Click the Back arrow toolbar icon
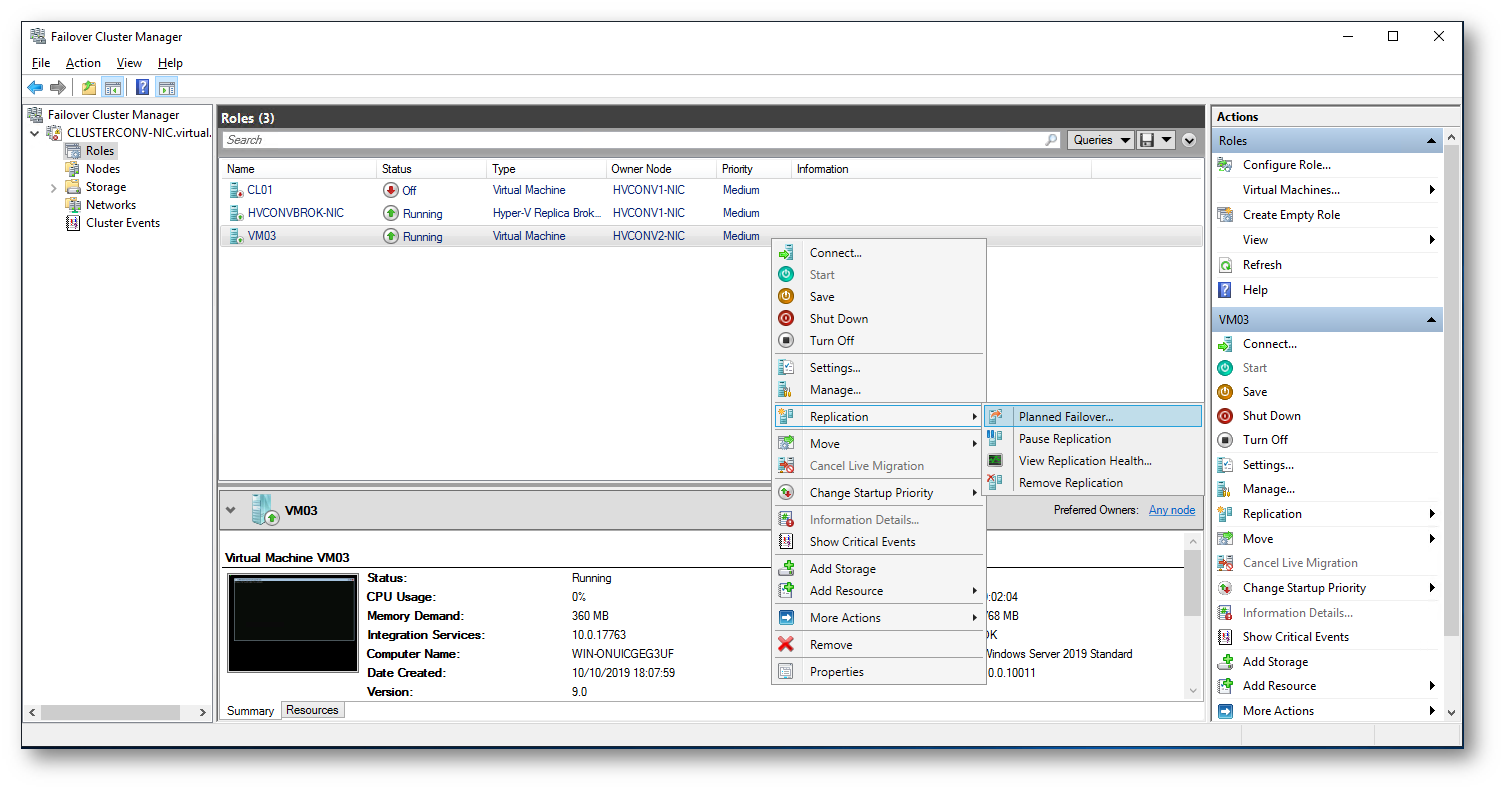 36,87
